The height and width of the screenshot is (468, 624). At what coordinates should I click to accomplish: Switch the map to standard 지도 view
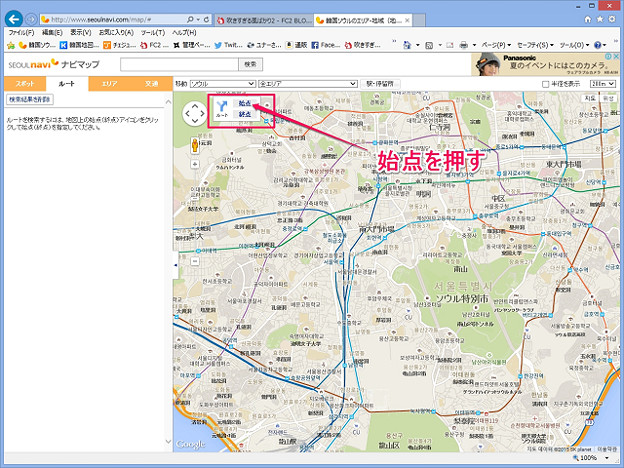[x=590, y=98]
